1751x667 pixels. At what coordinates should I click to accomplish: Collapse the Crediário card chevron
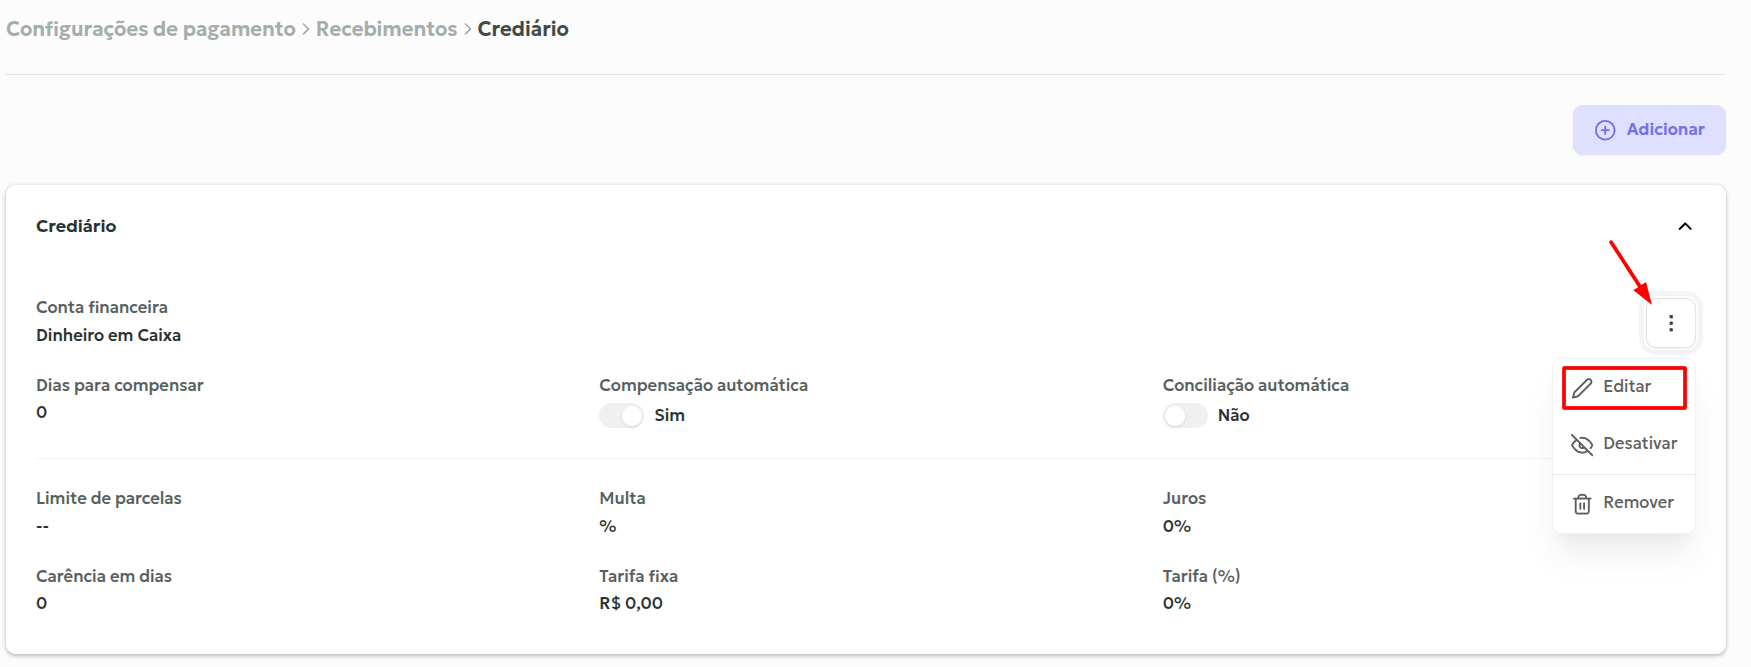coord(1685,226)
